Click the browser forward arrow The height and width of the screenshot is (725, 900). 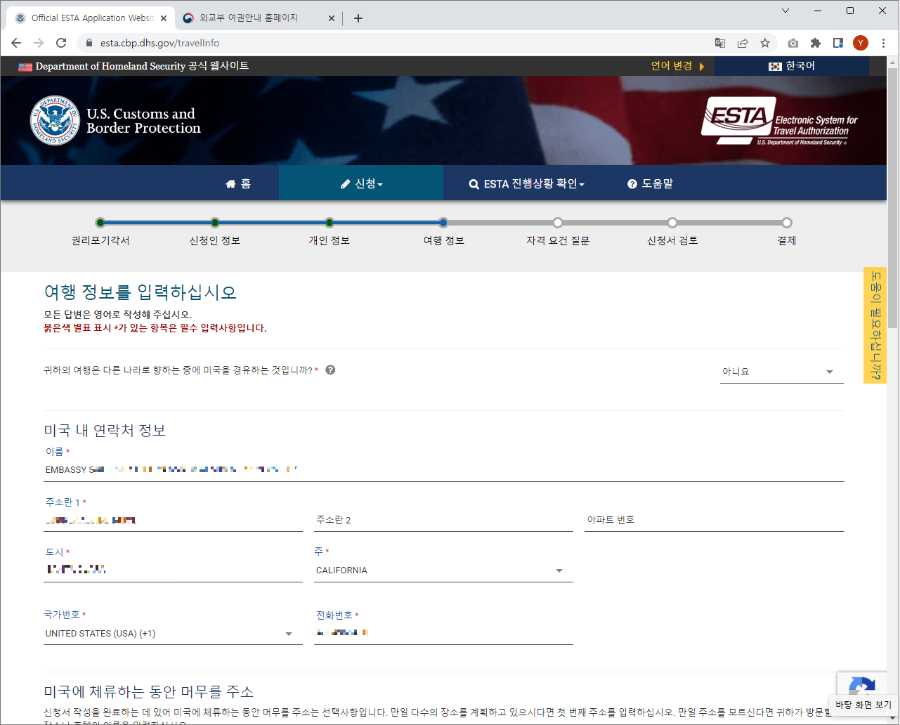click(38, 43)
